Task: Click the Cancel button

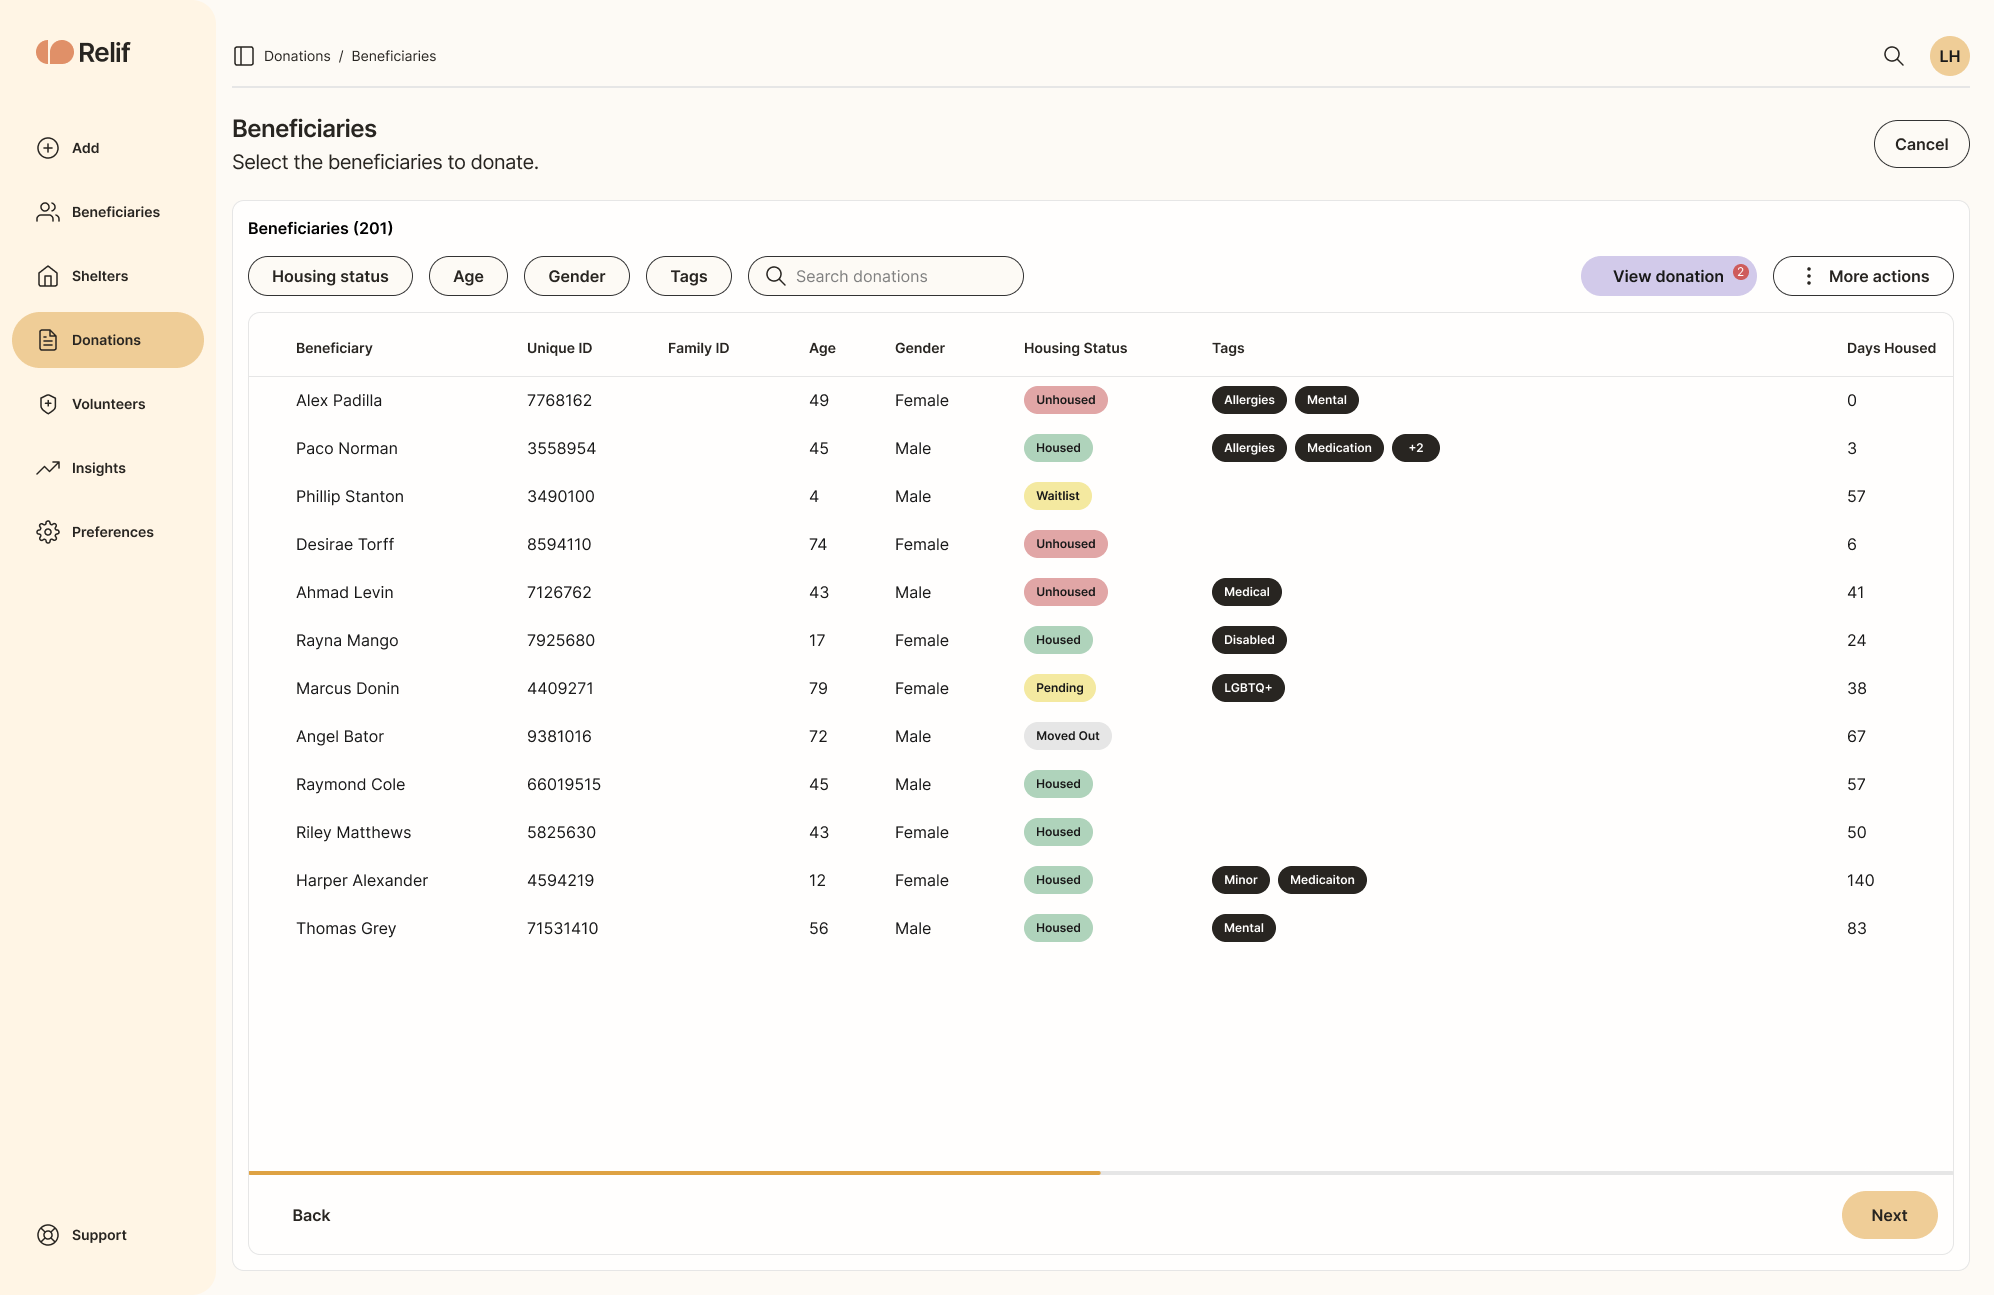Action: [1921, 144]
